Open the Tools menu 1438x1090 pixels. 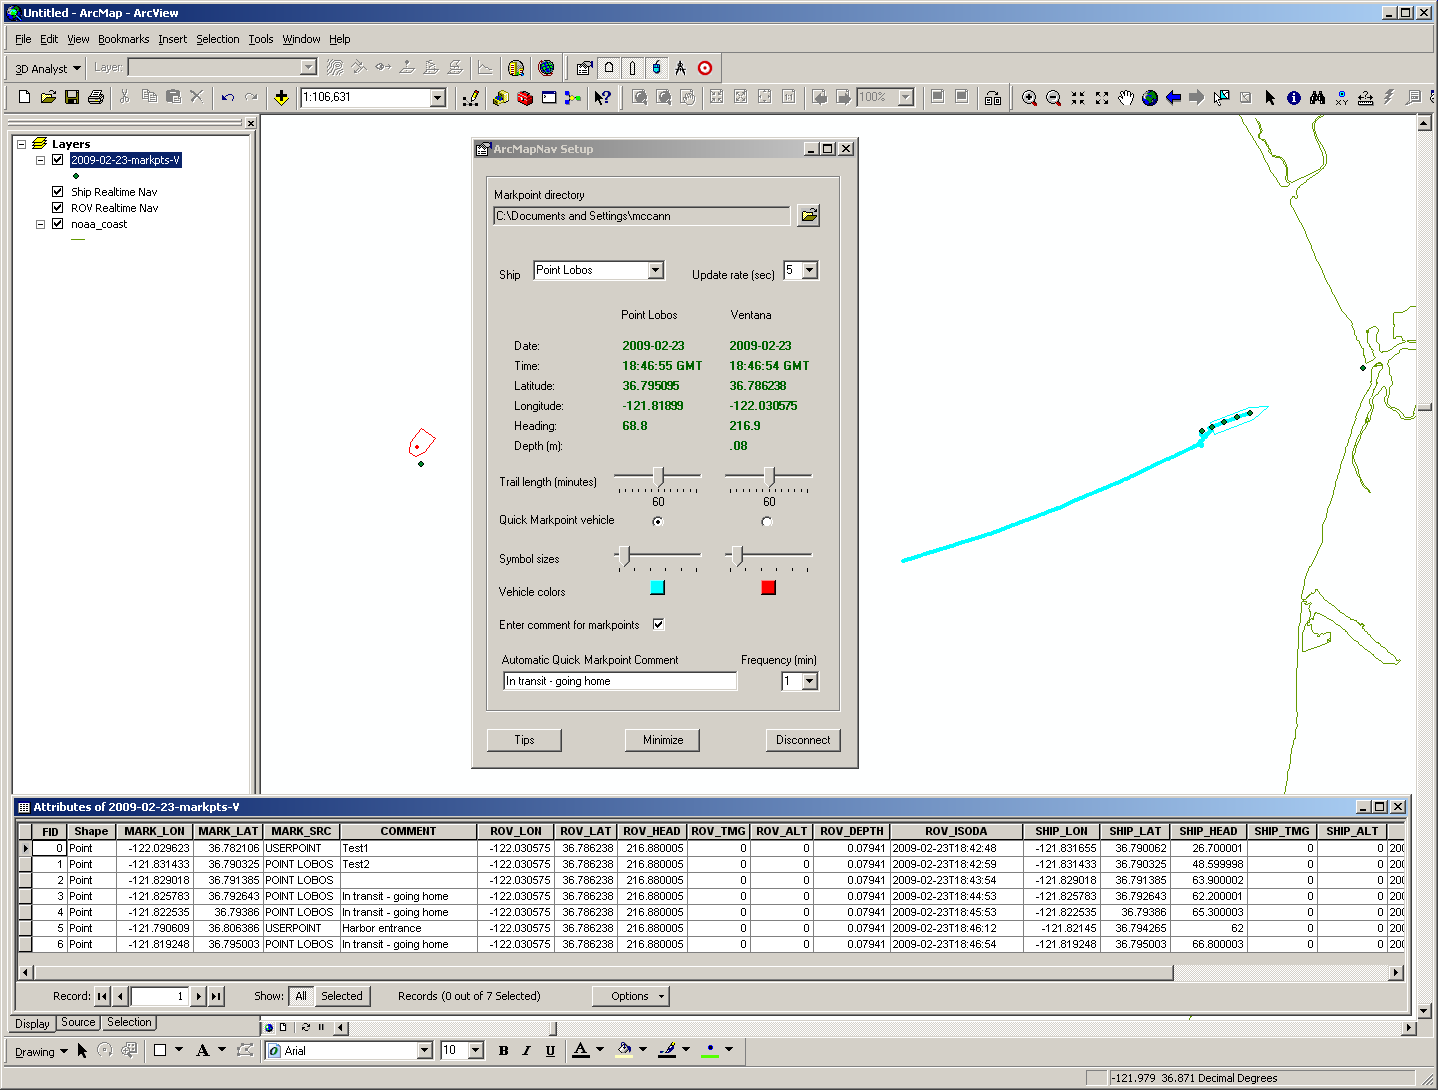(260, 39)
